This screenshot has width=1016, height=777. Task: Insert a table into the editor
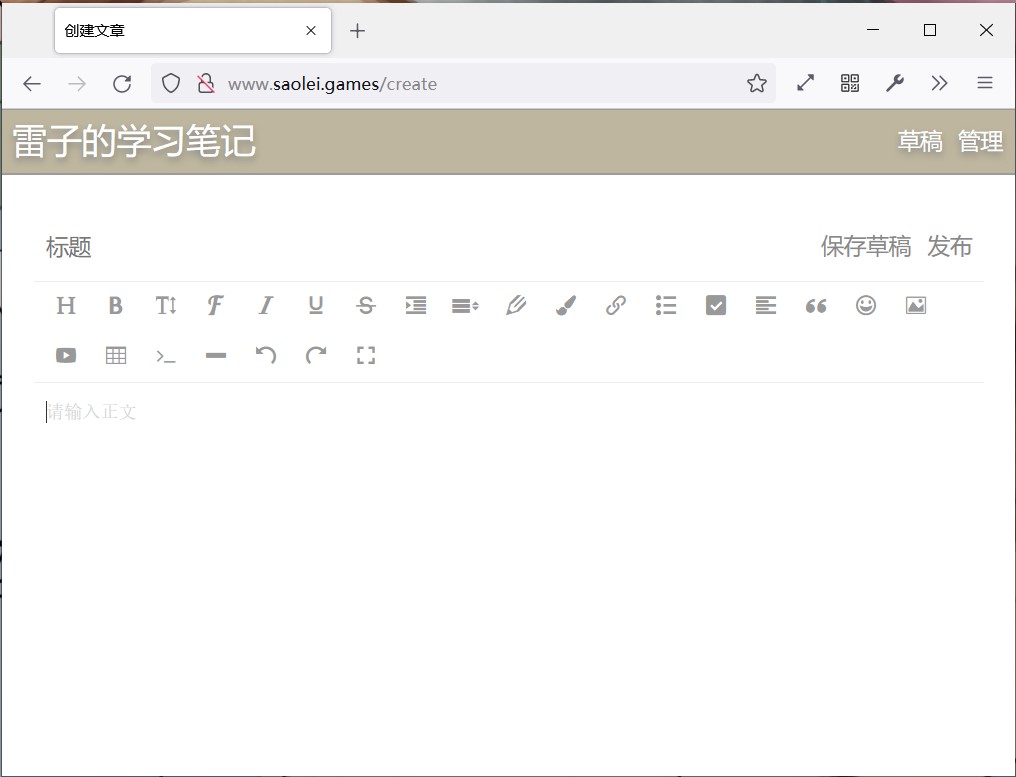[x=116, y=356]
